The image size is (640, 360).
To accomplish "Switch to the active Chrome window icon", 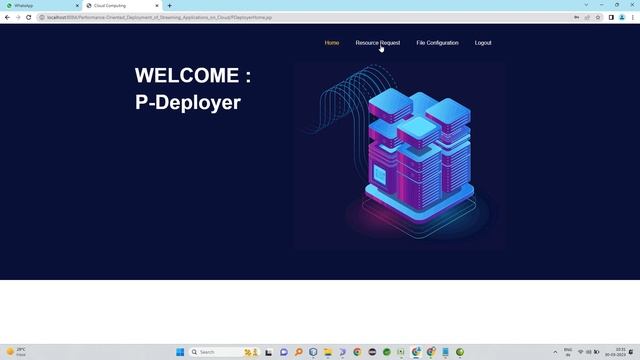I will point(416,352).
